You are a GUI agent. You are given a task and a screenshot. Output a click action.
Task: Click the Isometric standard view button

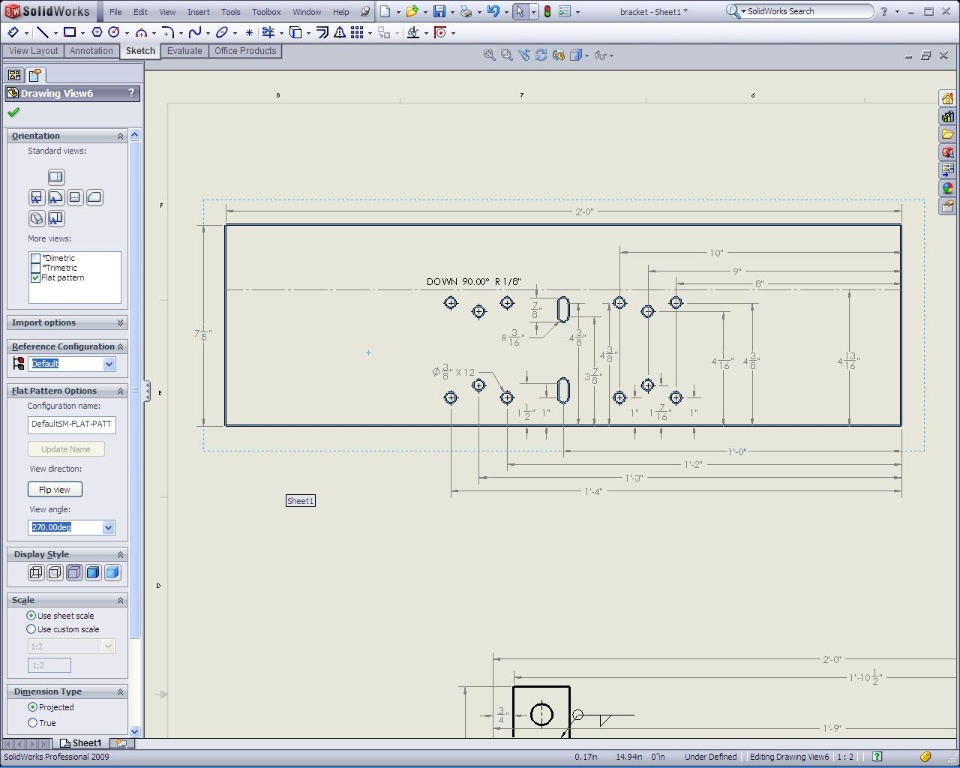pos(36,217)
